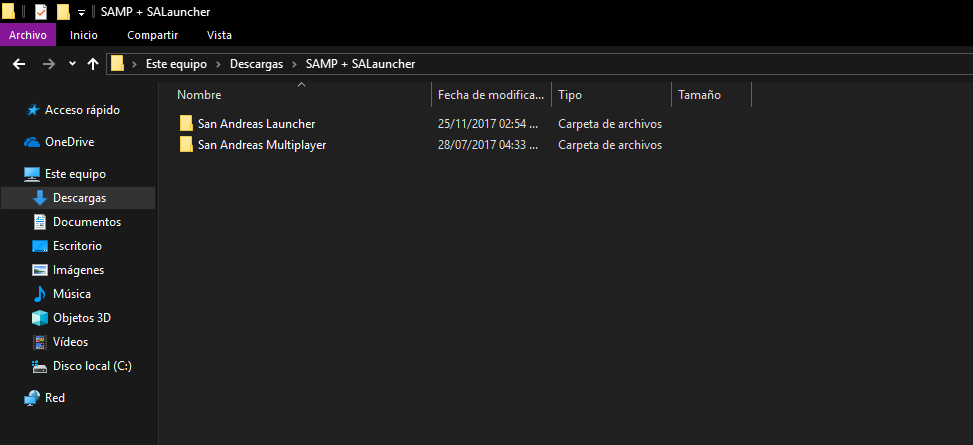Open Disco local (C:) drive

click(92, 367)
